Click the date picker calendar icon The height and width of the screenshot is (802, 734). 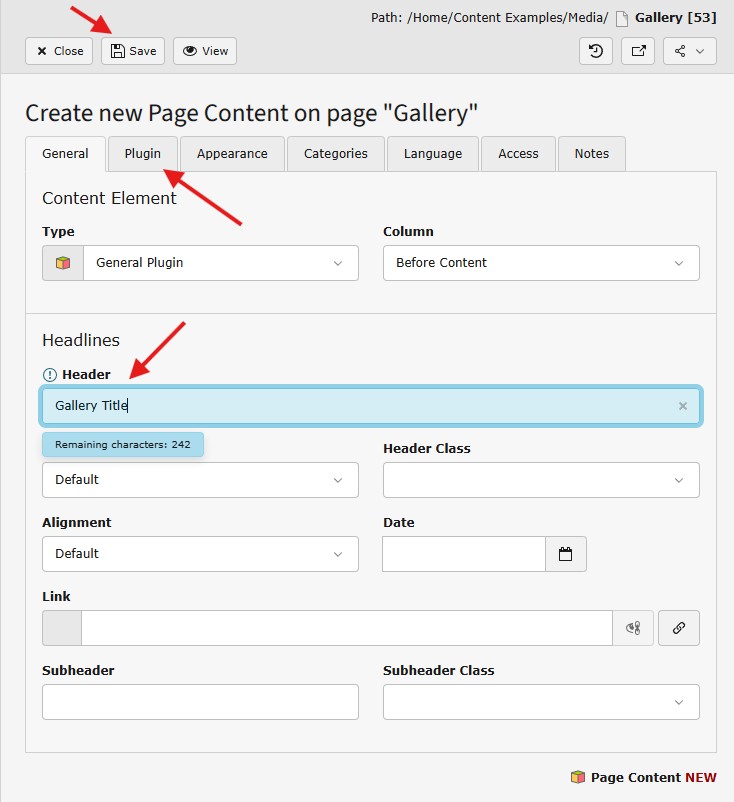pos(565,554)
